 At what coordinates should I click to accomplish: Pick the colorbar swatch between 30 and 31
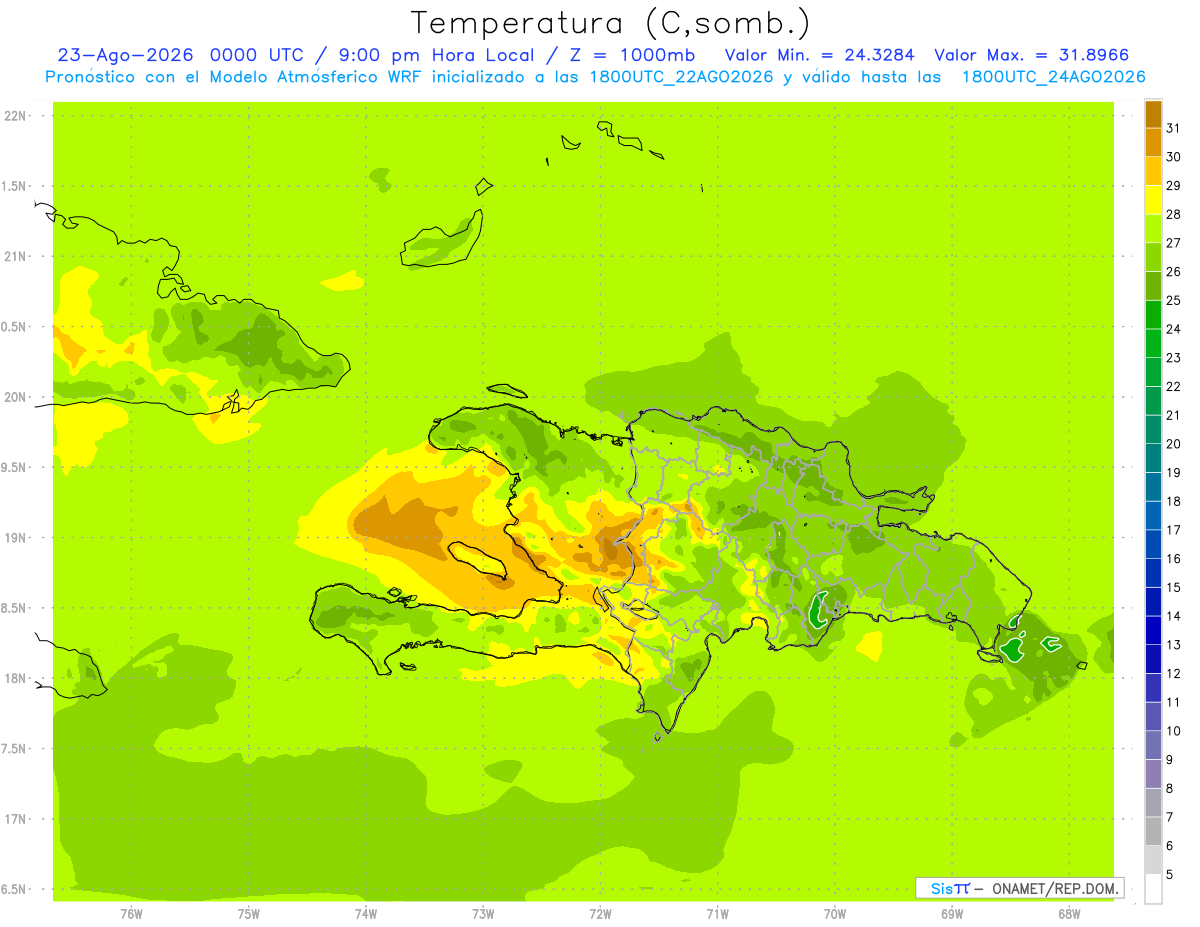(x=1153, y=143)
